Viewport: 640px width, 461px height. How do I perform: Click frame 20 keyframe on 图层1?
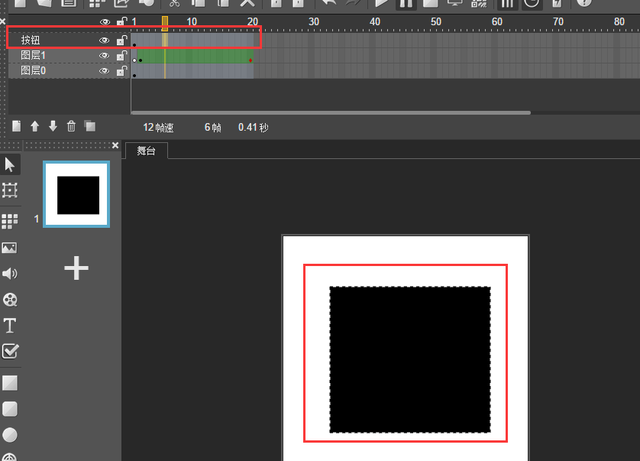point(250,60)
